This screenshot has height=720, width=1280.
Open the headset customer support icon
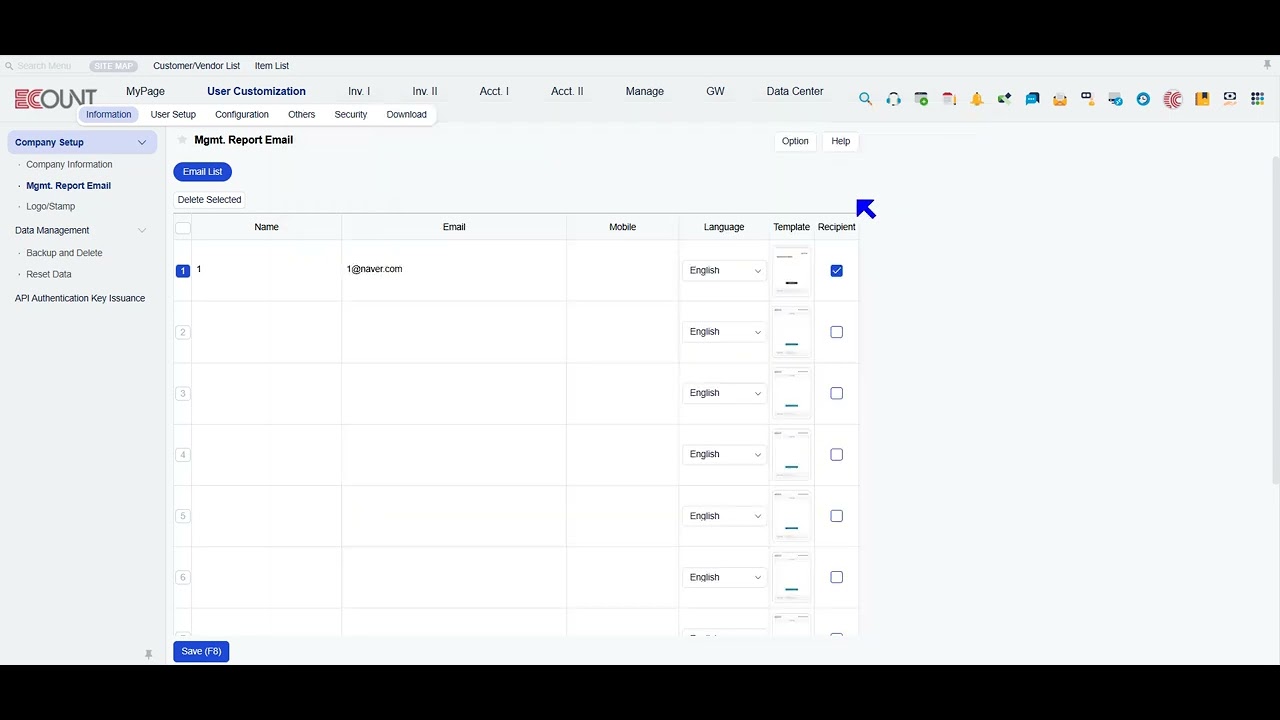pos(894,99)
